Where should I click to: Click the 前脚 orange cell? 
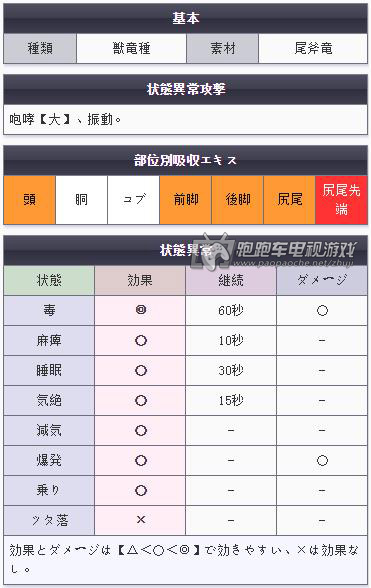click(186, 200)
